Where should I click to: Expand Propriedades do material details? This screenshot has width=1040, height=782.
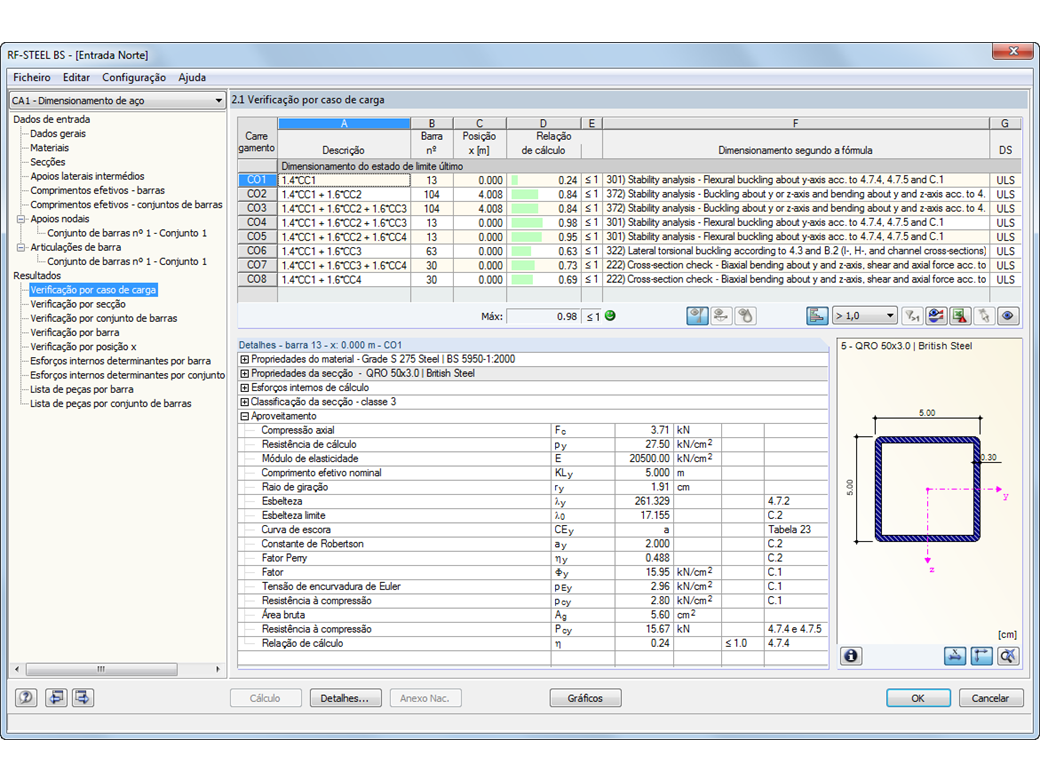(x=244, y=359)
